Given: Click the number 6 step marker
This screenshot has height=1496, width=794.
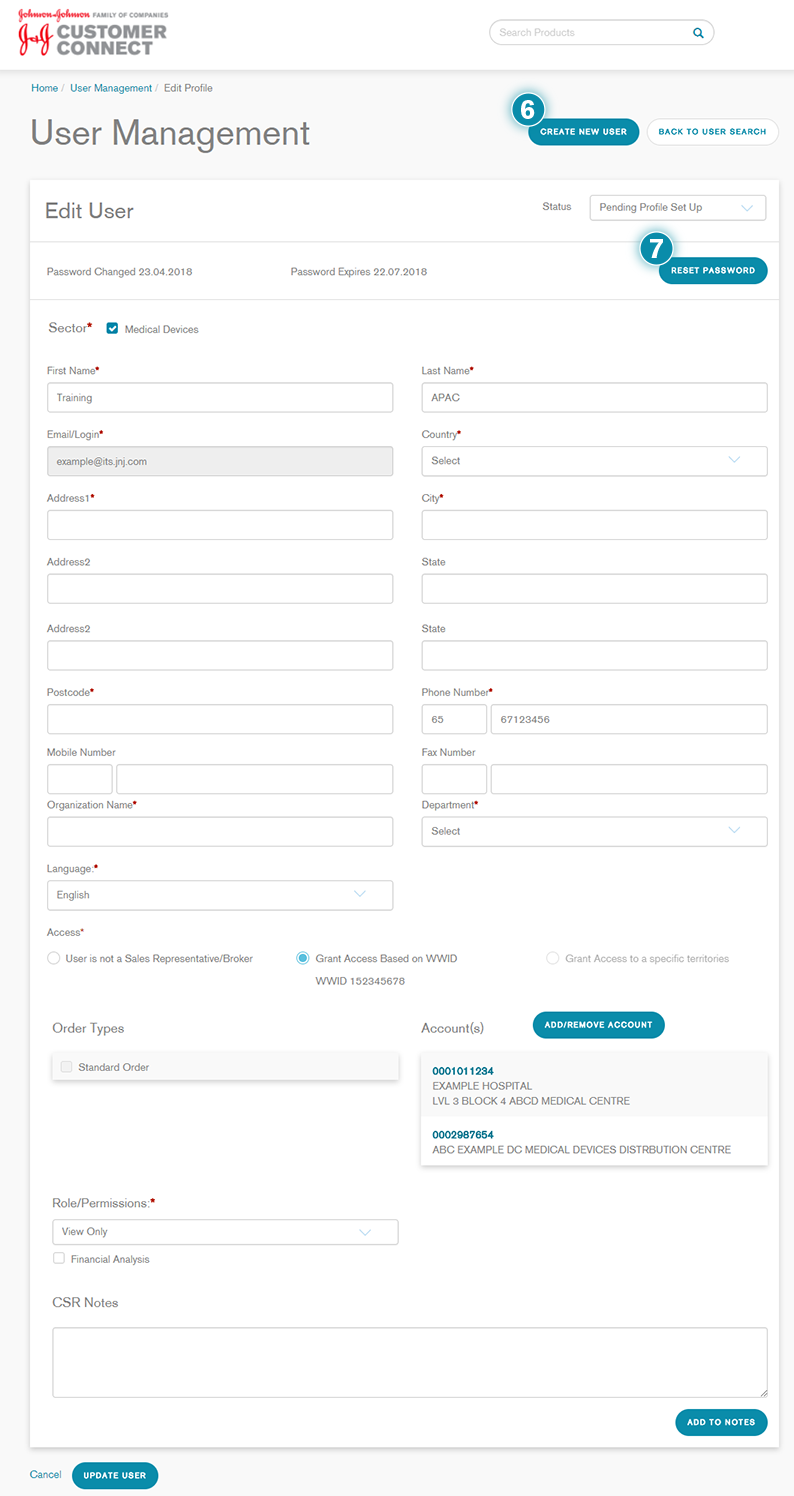Looking at the screenshot, I should coord(528,109).
